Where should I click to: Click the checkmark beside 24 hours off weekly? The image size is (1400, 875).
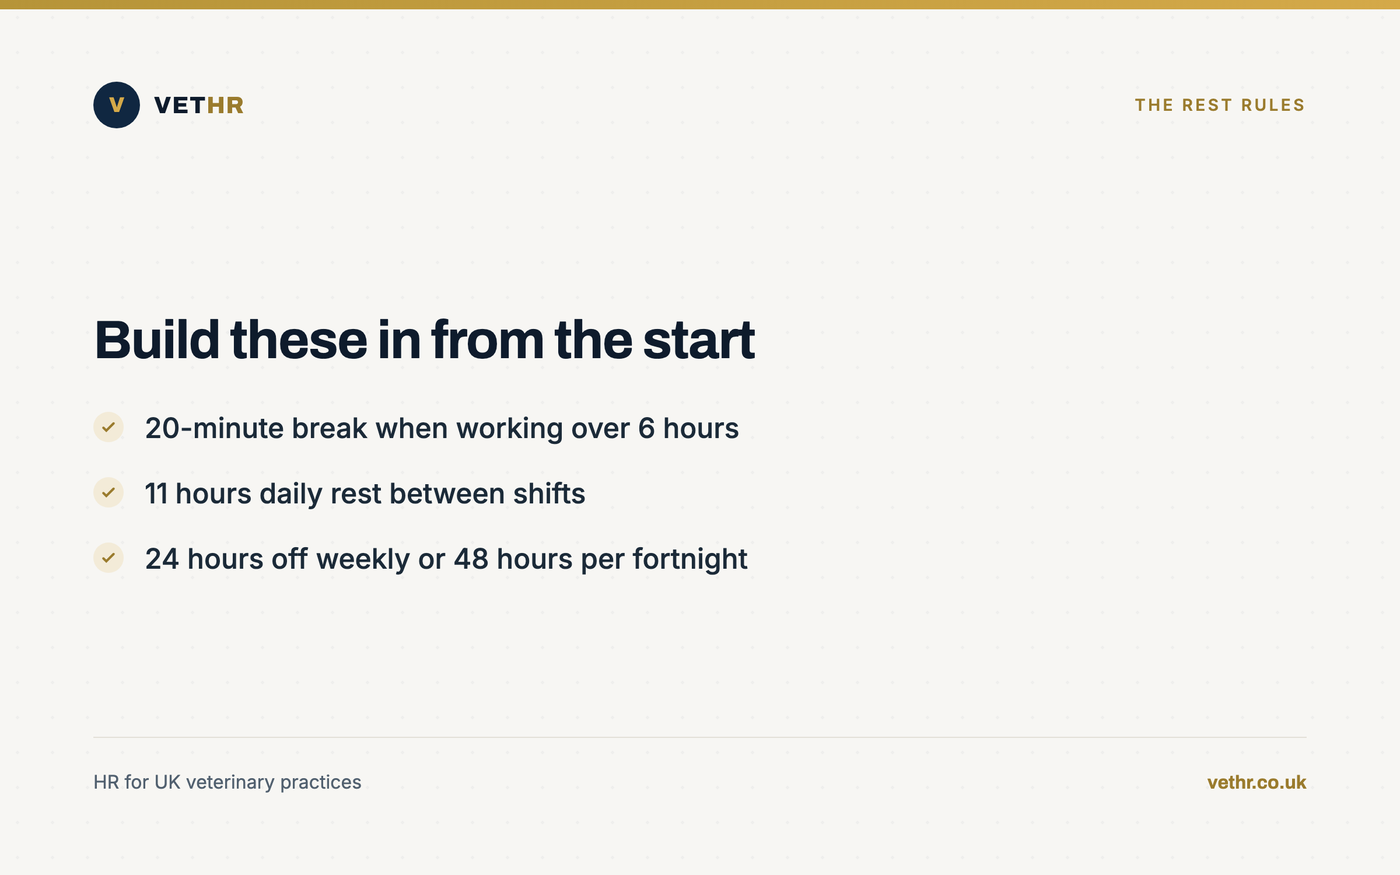point(108,558)
